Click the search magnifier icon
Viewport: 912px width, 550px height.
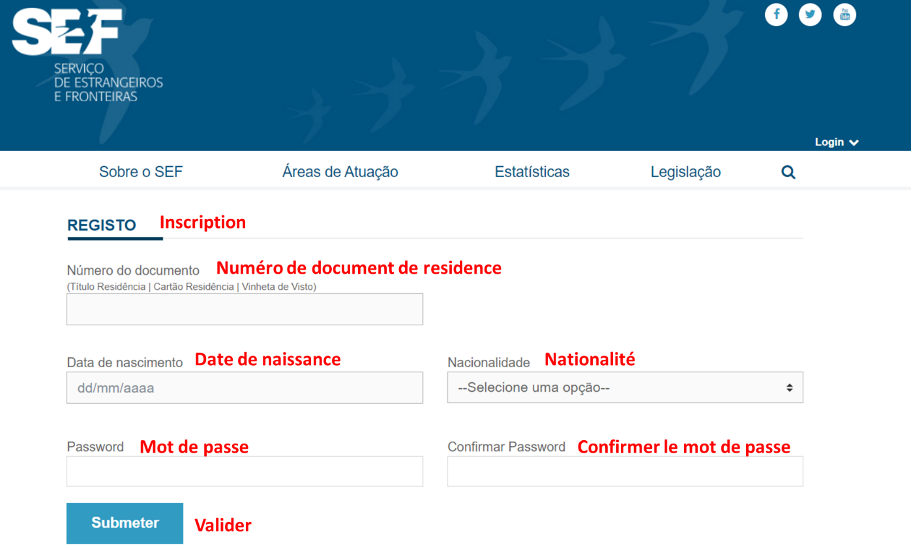click(x=788, y=172)
